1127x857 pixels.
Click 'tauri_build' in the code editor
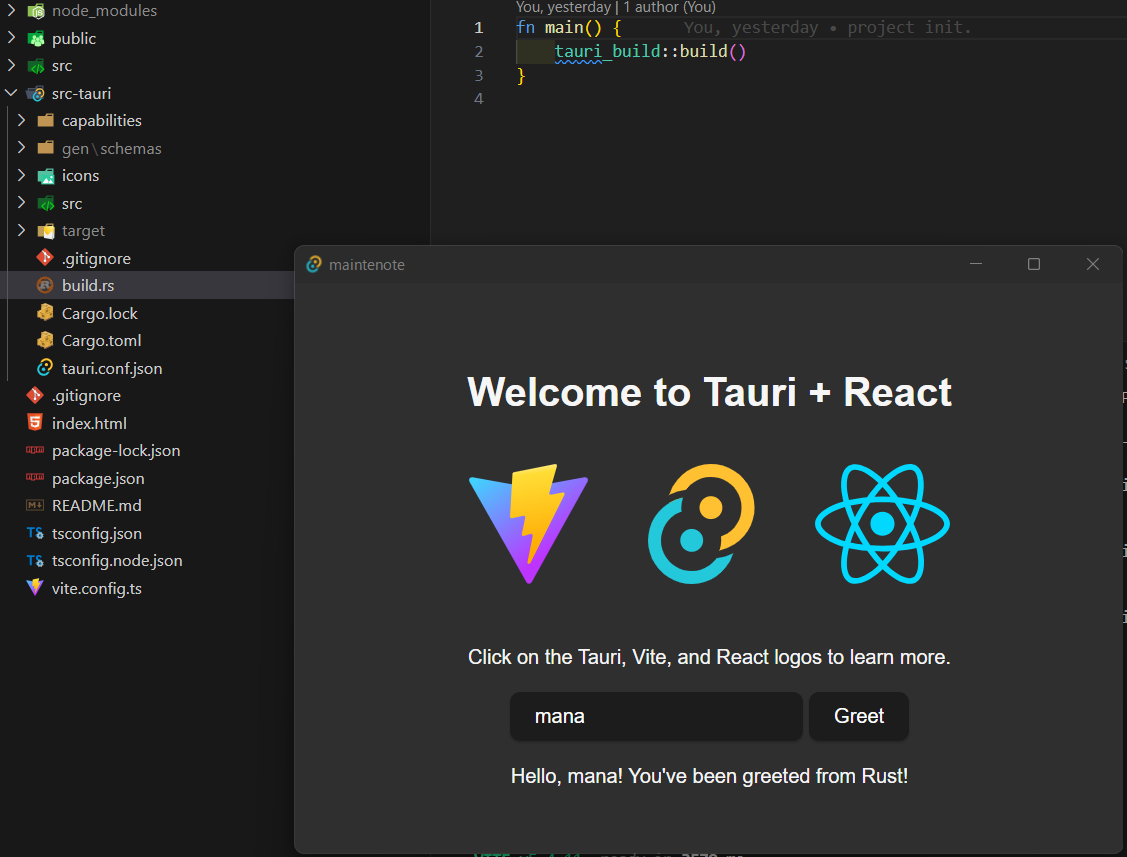tap(607, 51)
